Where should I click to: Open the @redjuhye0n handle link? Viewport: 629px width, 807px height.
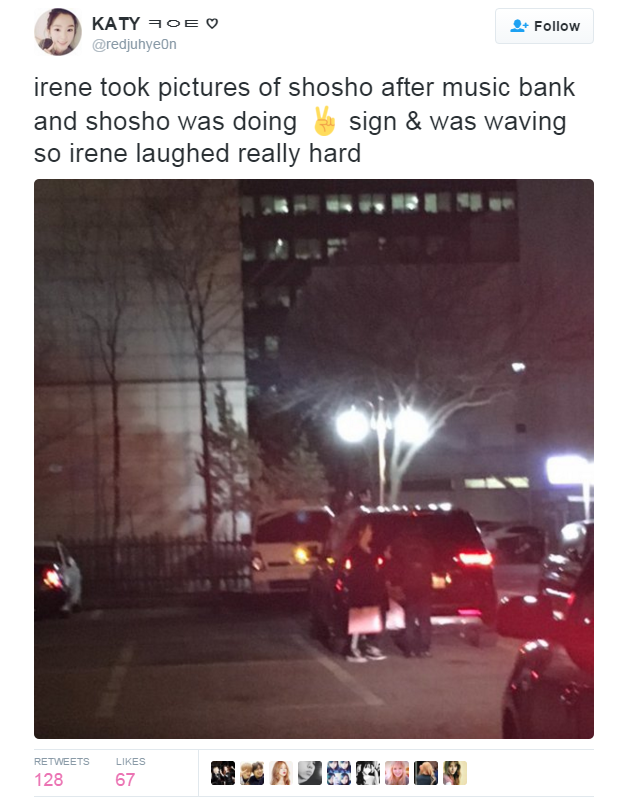point(134,45)
